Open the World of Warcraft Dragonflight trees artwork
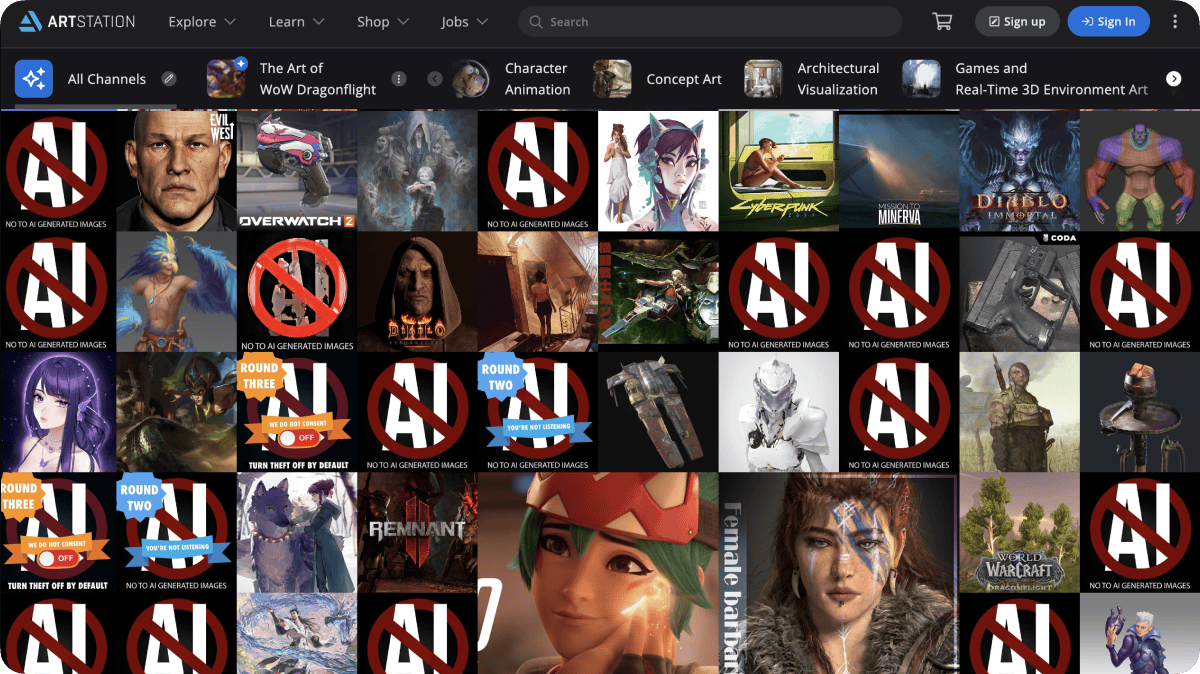The width and height of the screenshot is (1200, 674). click(x=1019, y=532)
